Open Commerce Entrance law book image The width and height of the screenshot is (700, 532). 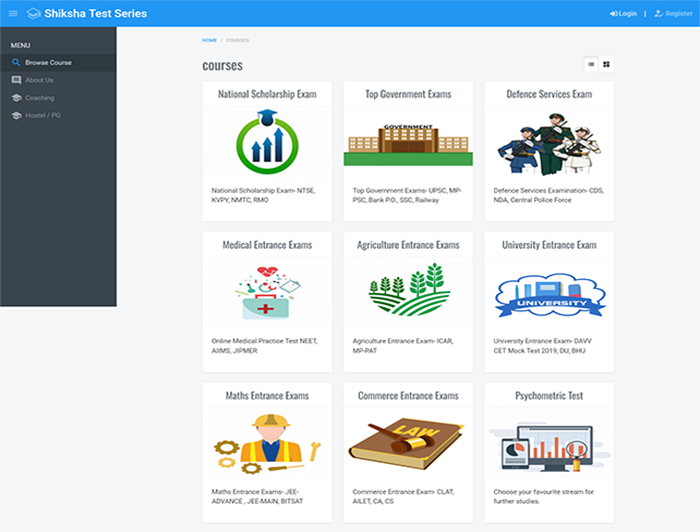click(x=408, y=442)
